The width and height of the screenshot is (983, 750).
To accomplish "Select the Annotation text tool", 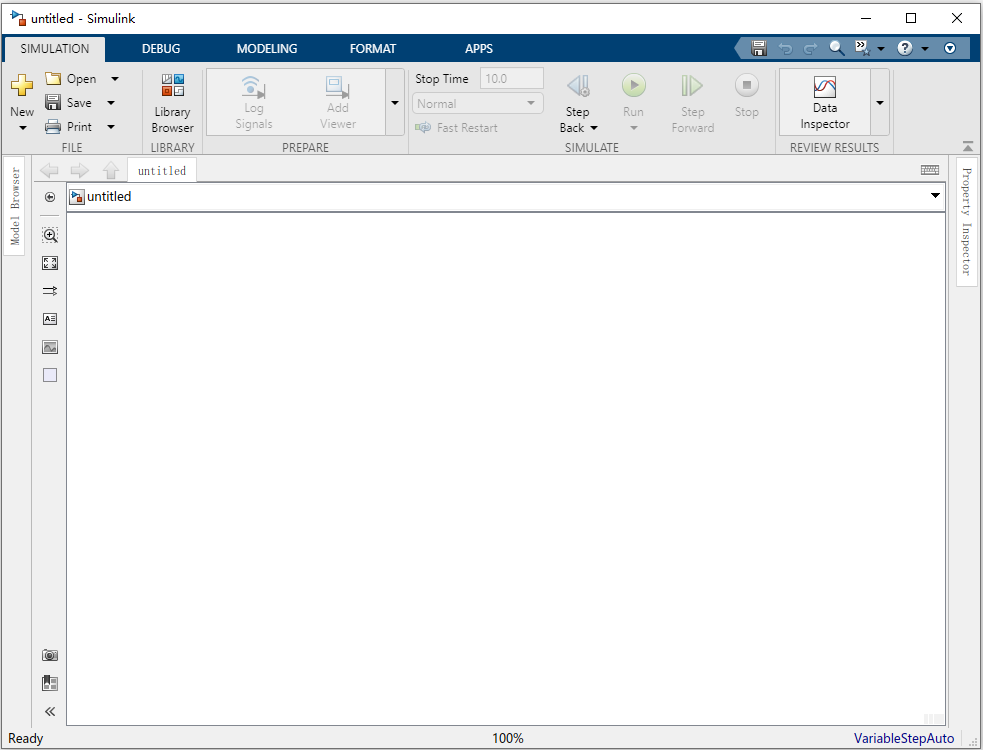I will tap(50, 319).
